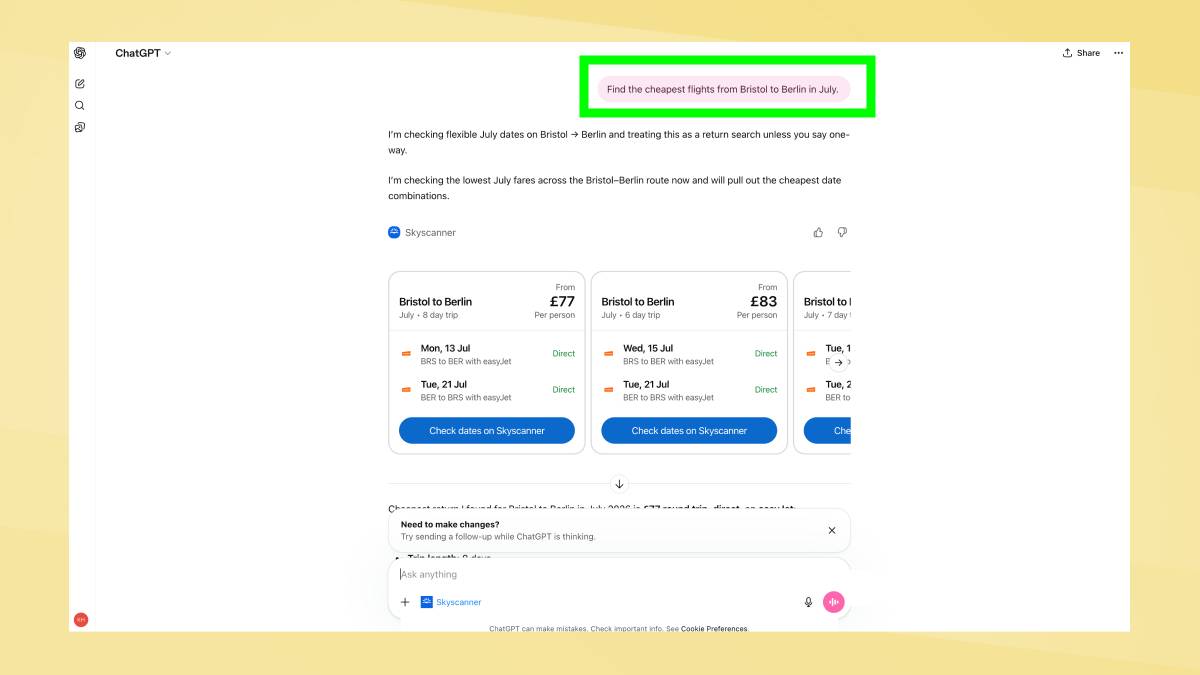Click the scroll-down arrow circle
This screenshot has width=1200, height=675.
tap(619, 484)
